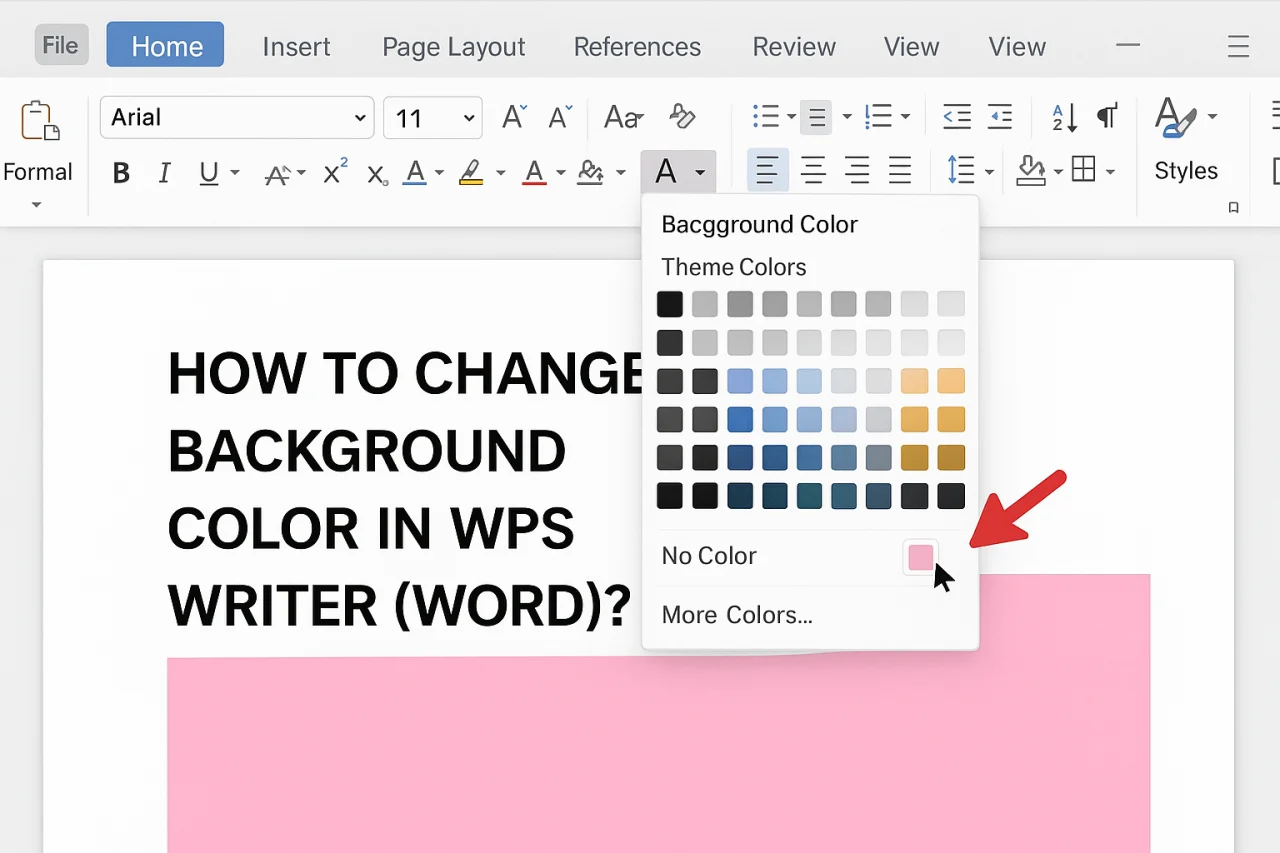Screen dimensions: 1280x853
Task: Select No Color option
Action: coord(709,556)
